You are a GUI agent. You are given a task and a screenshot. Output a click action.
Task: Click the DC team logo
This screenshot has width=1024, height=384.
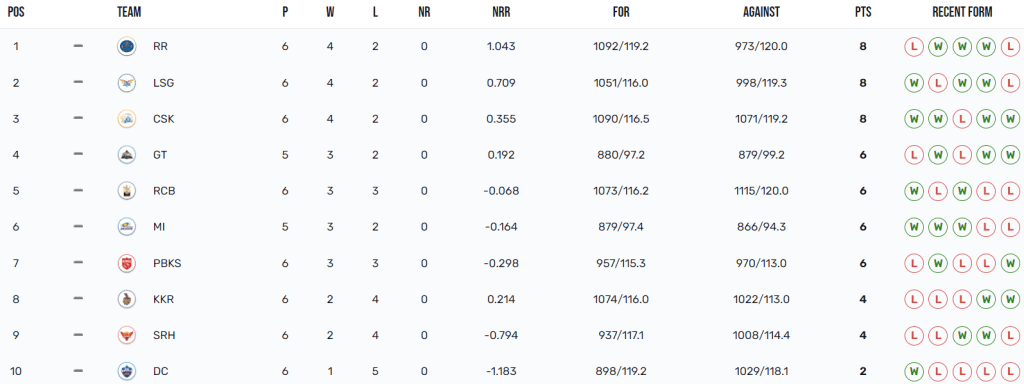click(x=126, y=371)
